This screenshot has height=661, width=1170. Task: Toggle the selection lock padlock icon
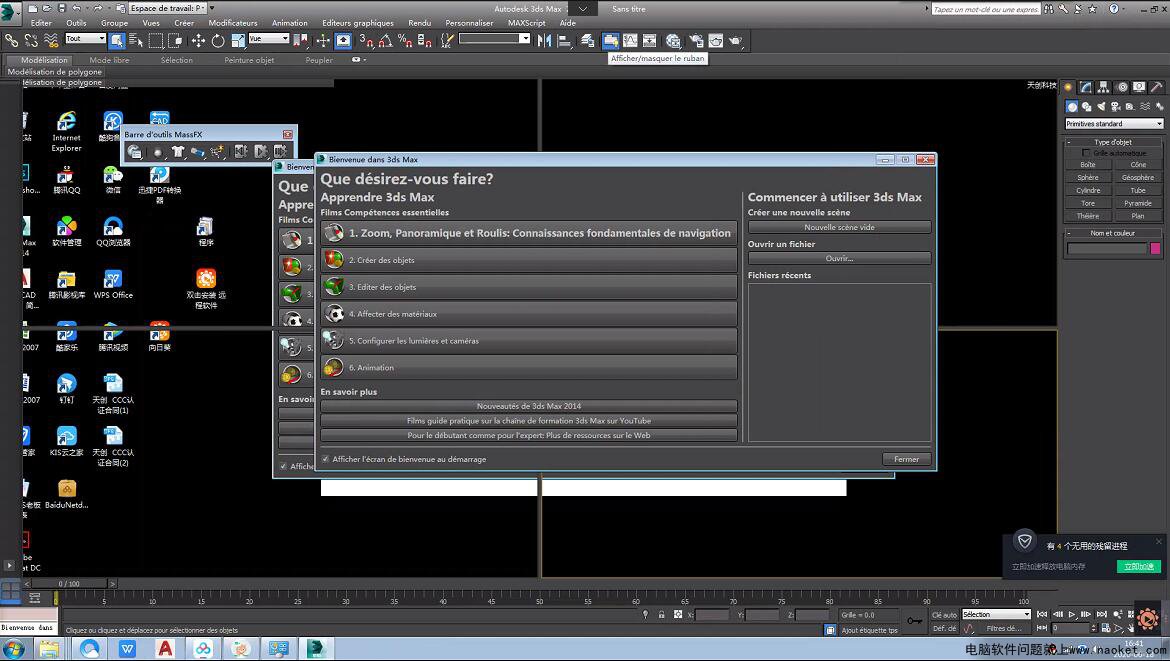point(661,615)
